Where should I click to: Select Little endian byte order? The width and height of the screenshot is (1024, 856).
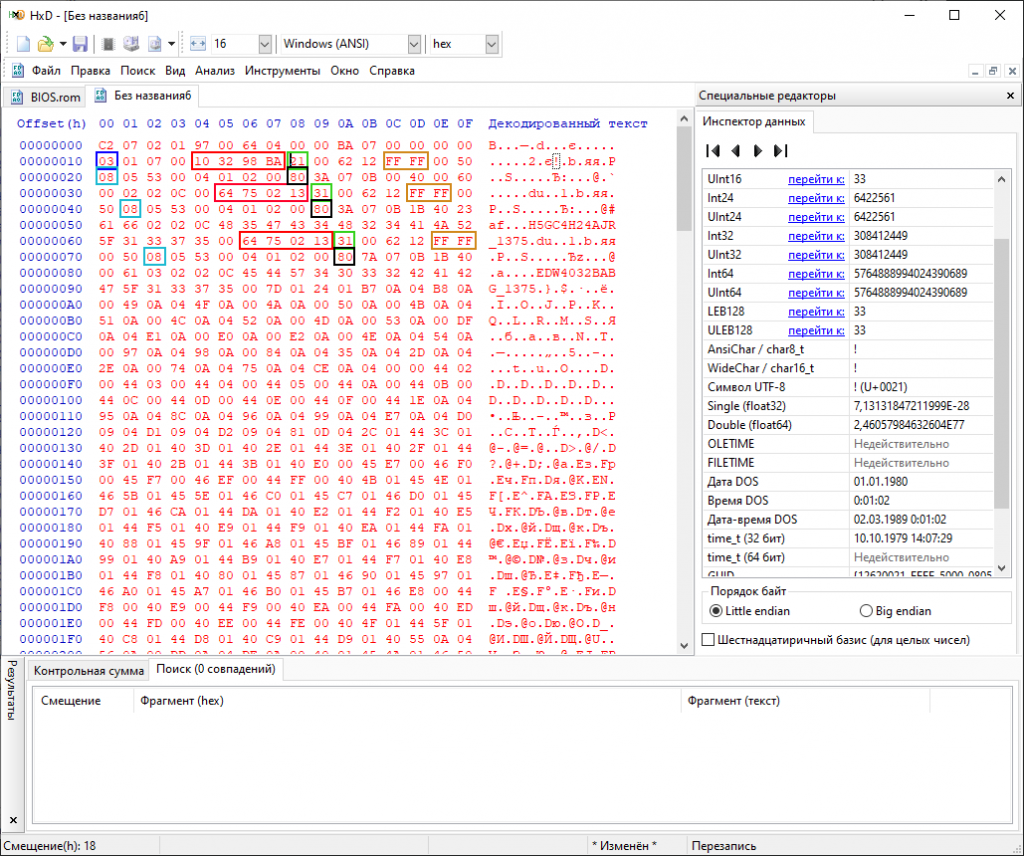(x=749, y=611)
